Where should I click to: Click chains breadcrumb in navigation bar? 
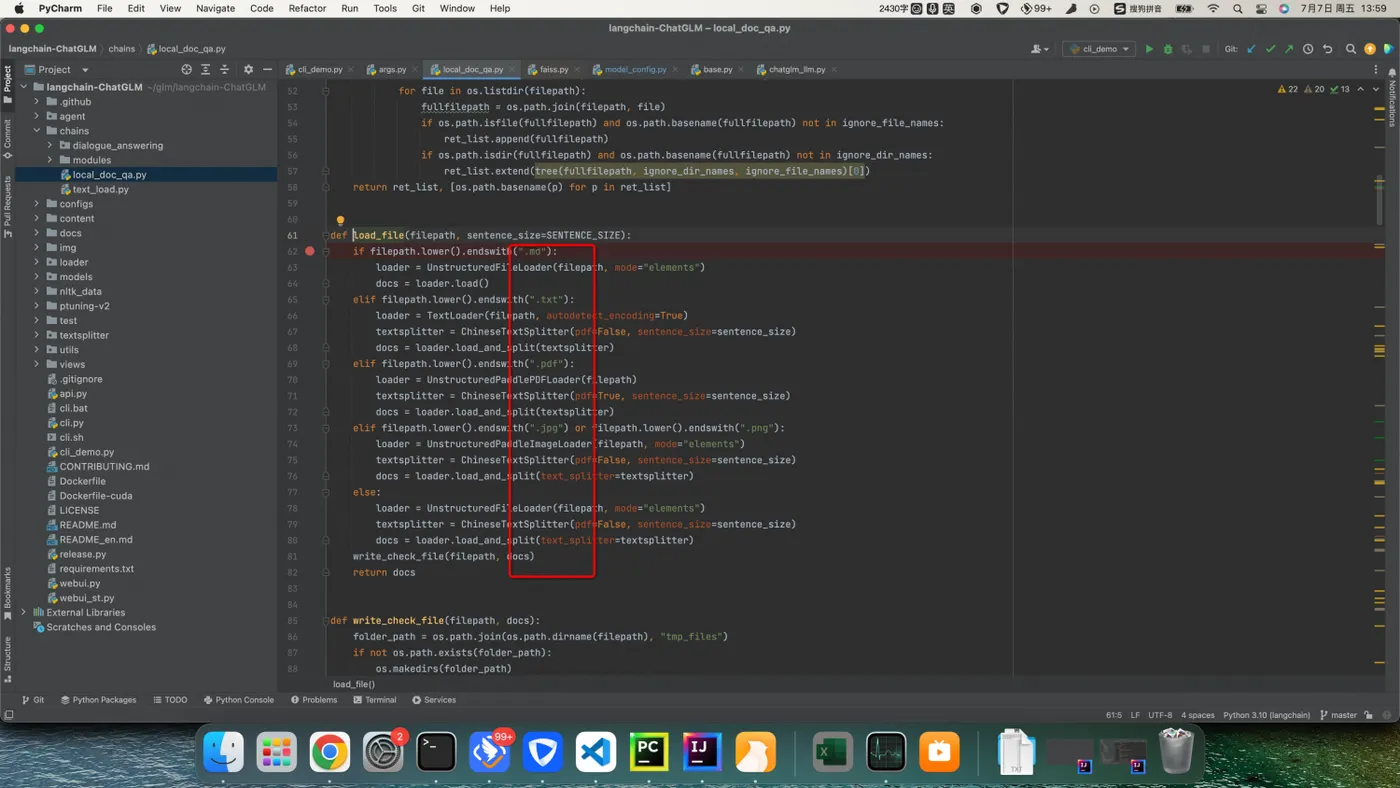pyautogui.click(x=122, y=49)
